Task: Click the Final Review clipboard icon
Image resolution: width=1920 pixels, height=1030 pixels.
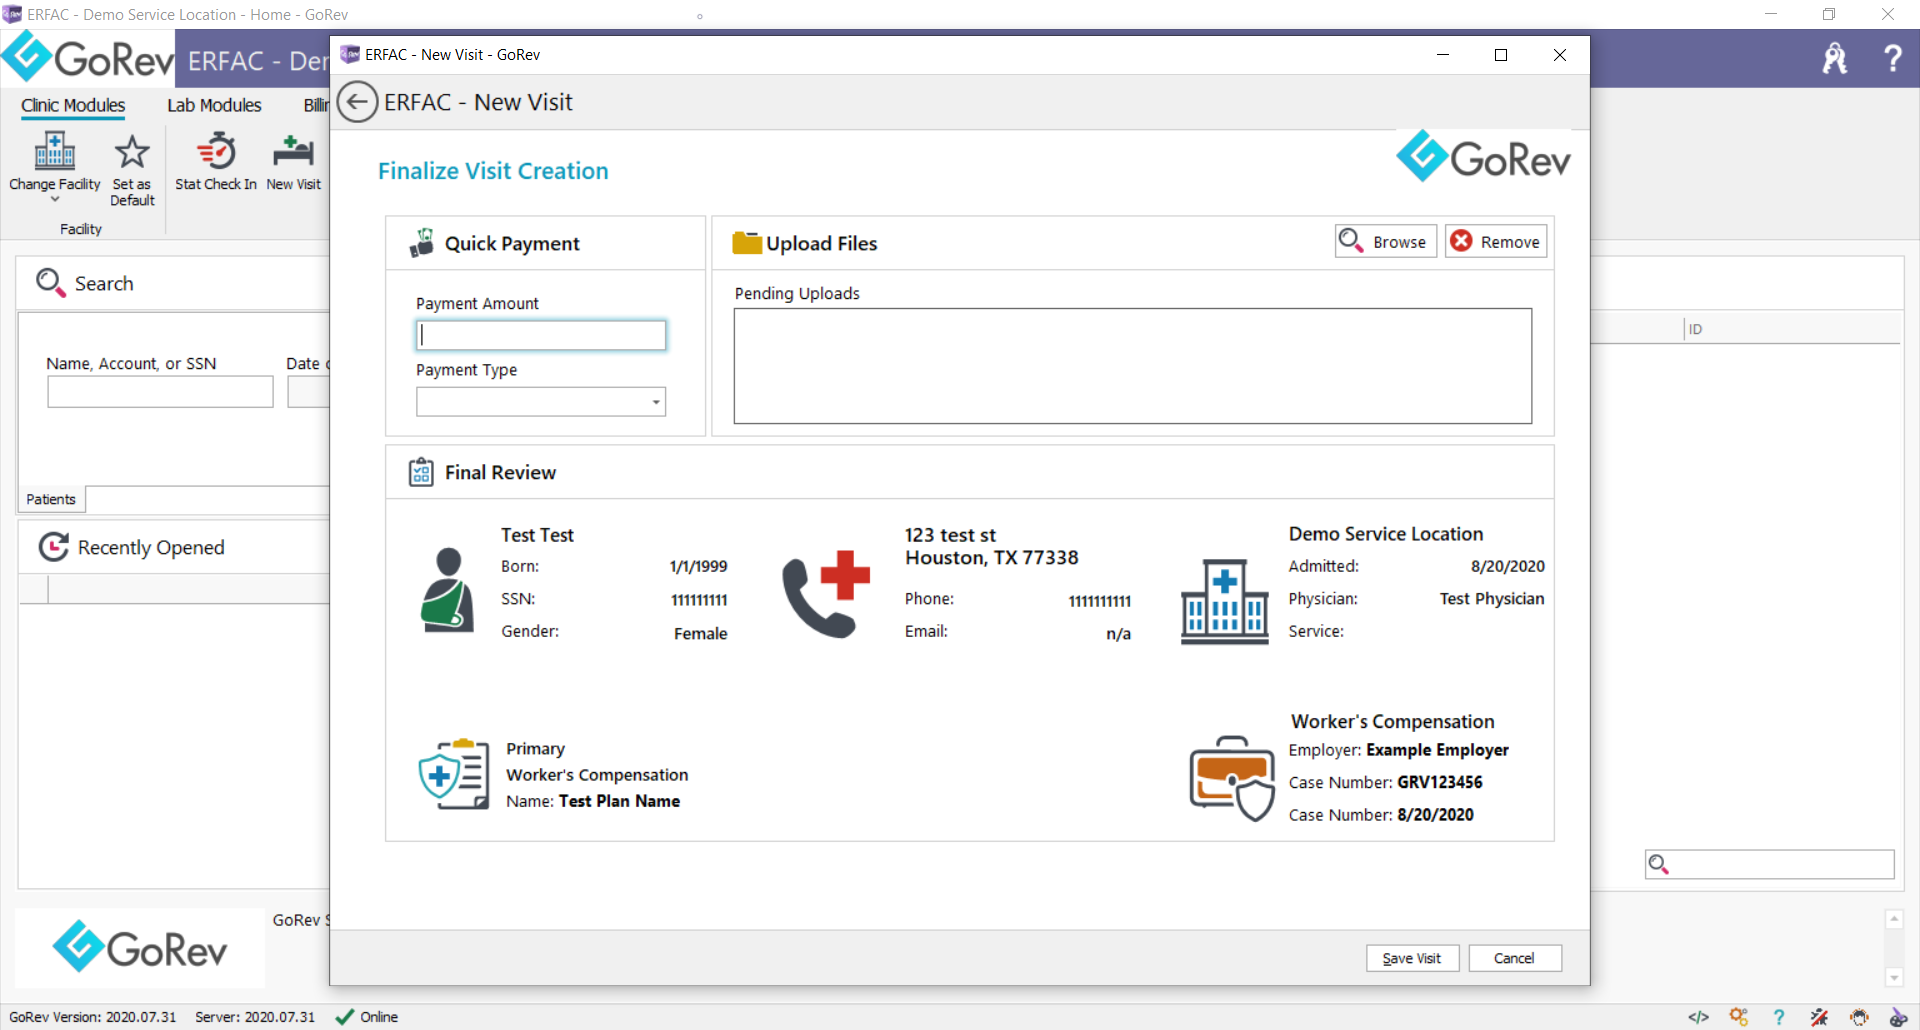Action: pyautogui.click(x=421, y=472)
